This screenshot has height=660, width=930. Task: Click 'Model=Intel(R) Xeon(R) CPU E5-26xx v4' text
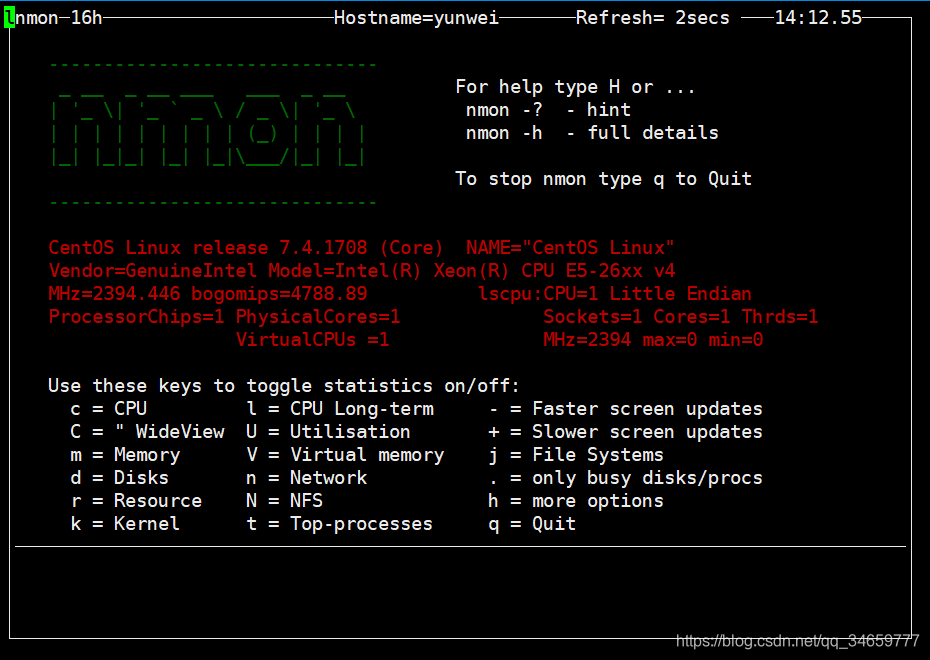point(472,271)
